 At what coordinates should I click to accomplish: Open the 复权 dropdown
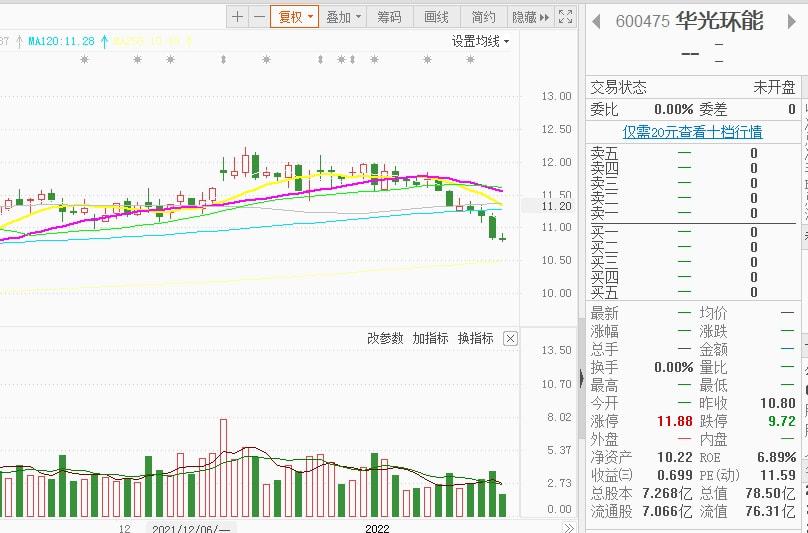(295, 17)
